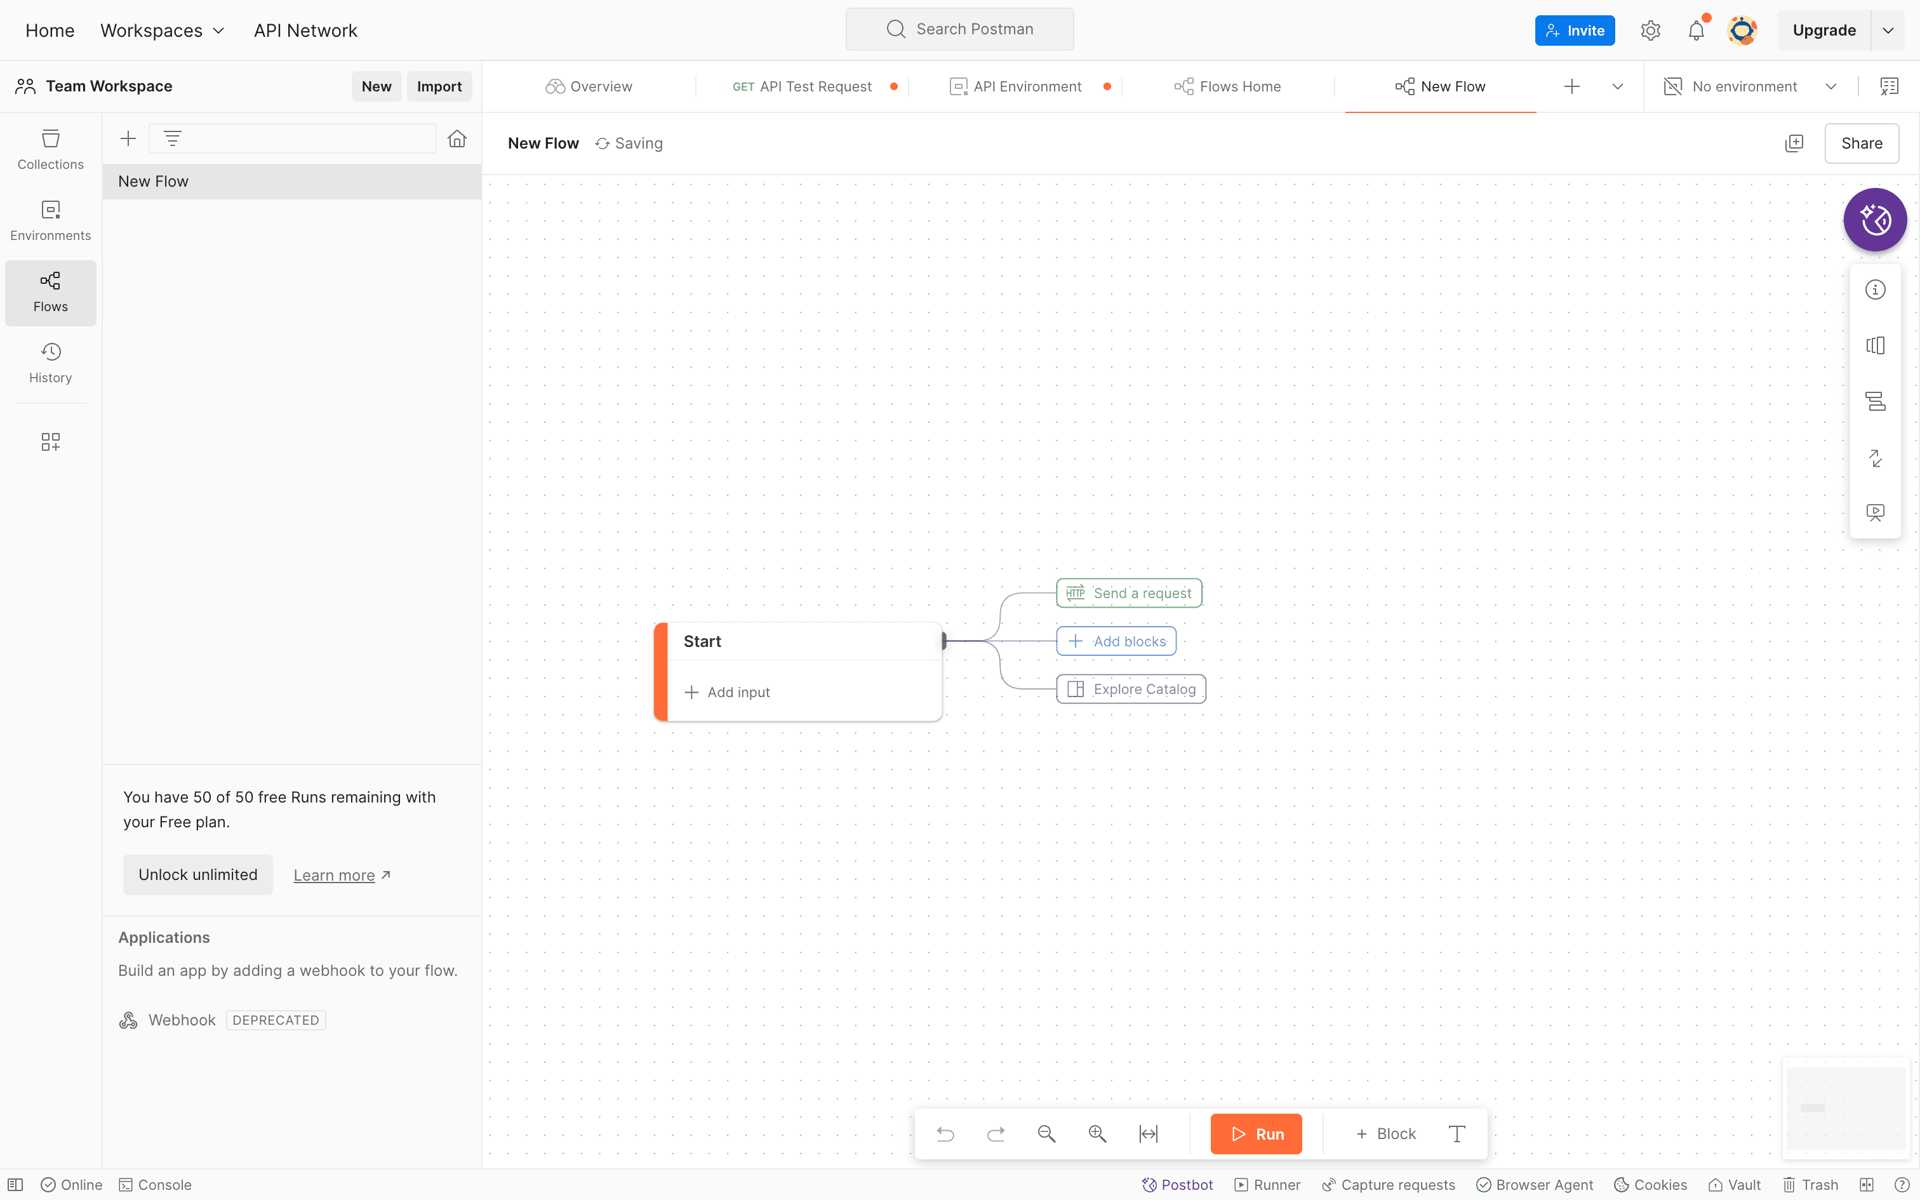The height and width of the screenshot is (1200, 1920).
Task: Add a text annotation with T icon
Action: 1457,1134
